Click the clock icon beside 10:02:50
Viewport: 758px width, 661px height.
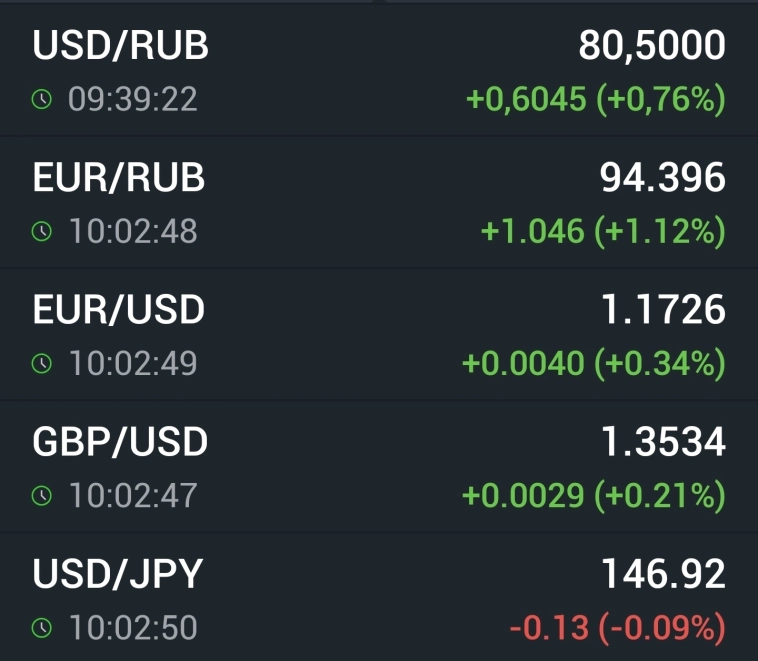[x=41, y=628]
